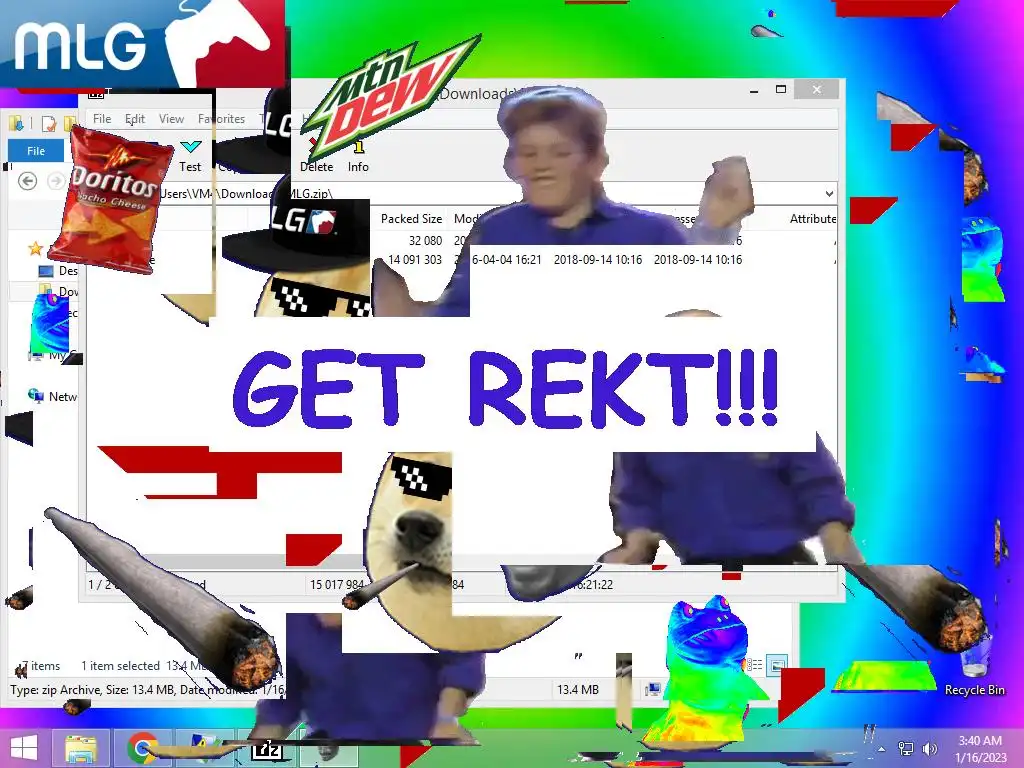Click the Back arrow in File Explorer
This screenshot has width=1024, height=768.
coord(27,181)
